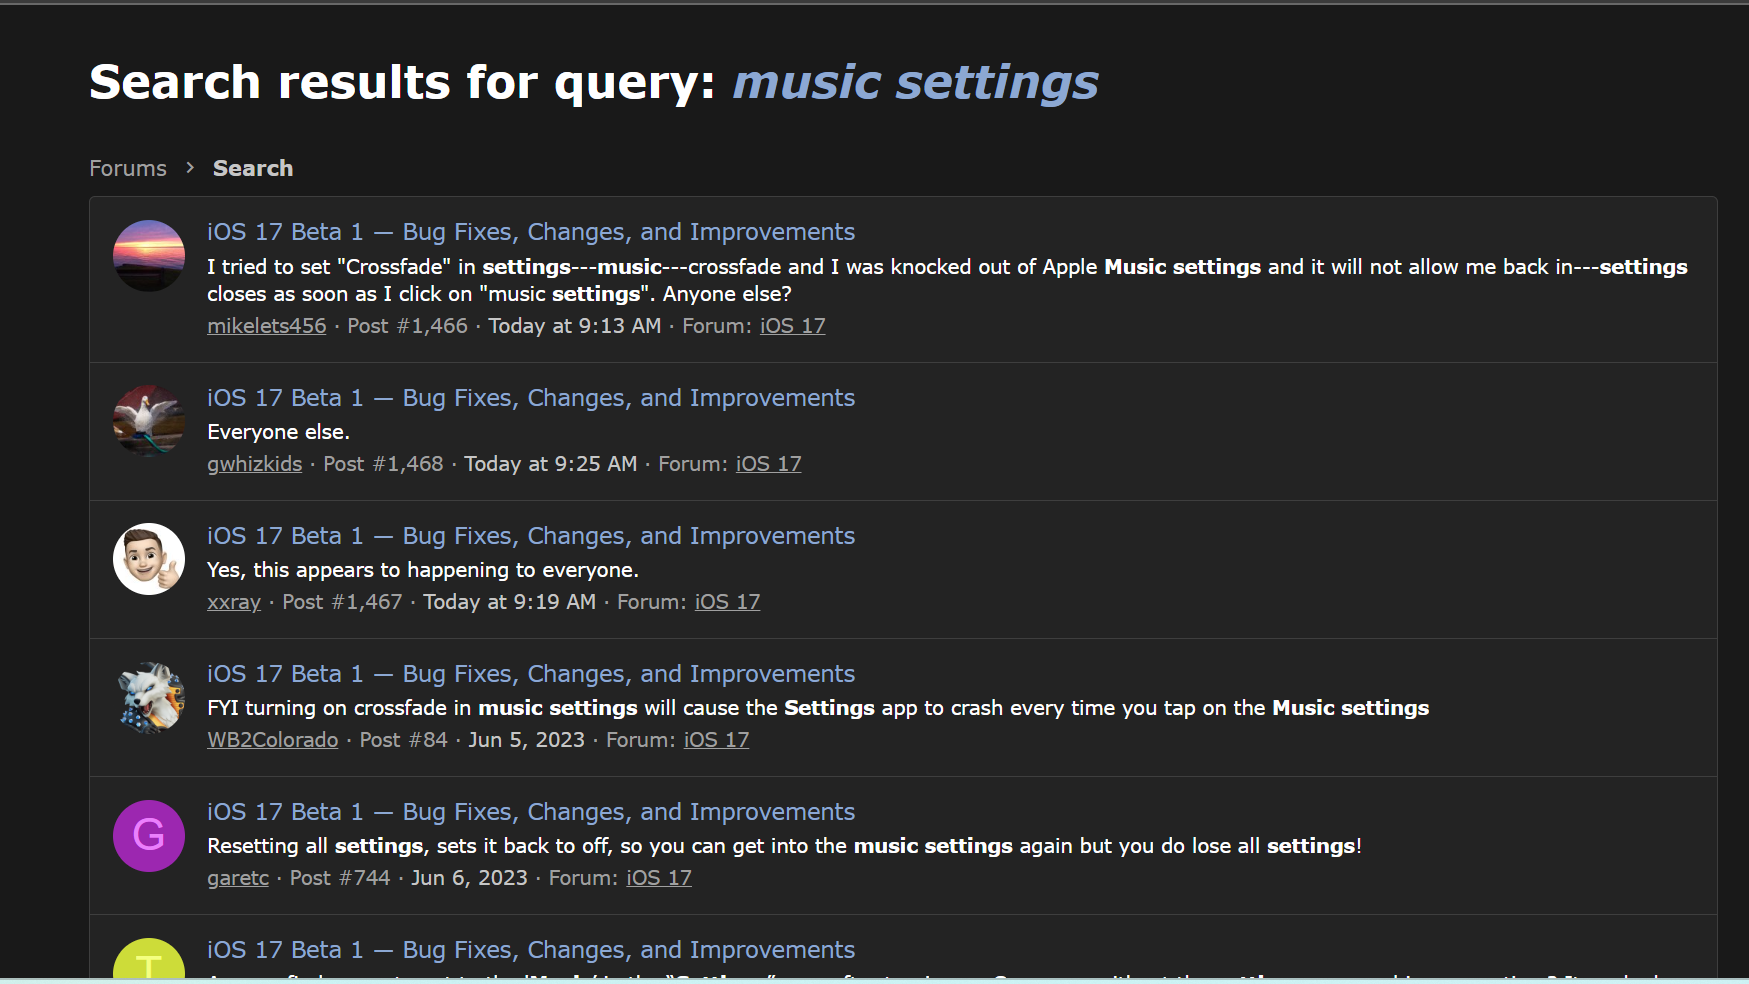Click the 'Yes, this appears to happening' snippet
The image size is (1749, 984).
click(423, 570)
